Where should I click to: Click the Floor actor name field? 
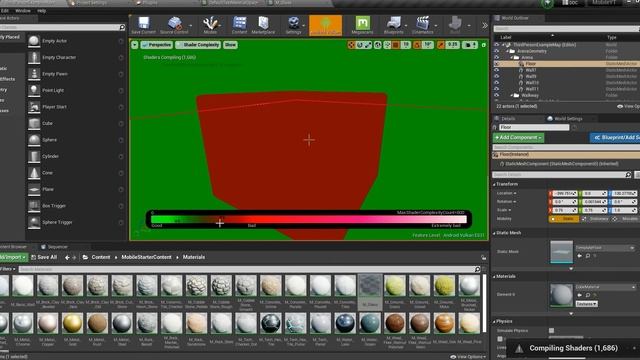click(x=534, y=127)
